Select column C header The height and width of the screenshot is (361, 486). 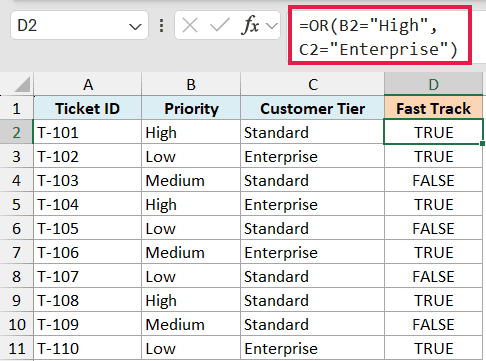(x=312, y=84)
